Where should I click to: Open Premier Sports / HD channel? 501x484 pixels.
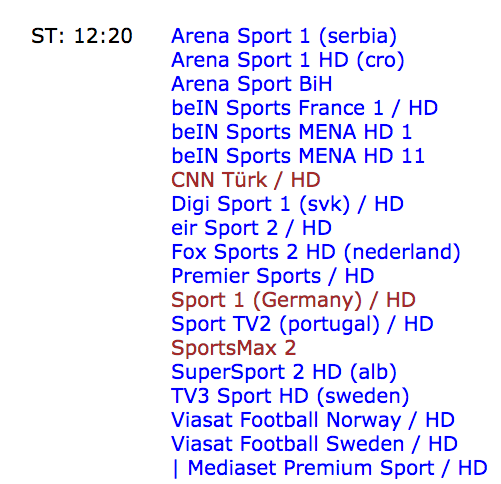[x=273, y=276]
